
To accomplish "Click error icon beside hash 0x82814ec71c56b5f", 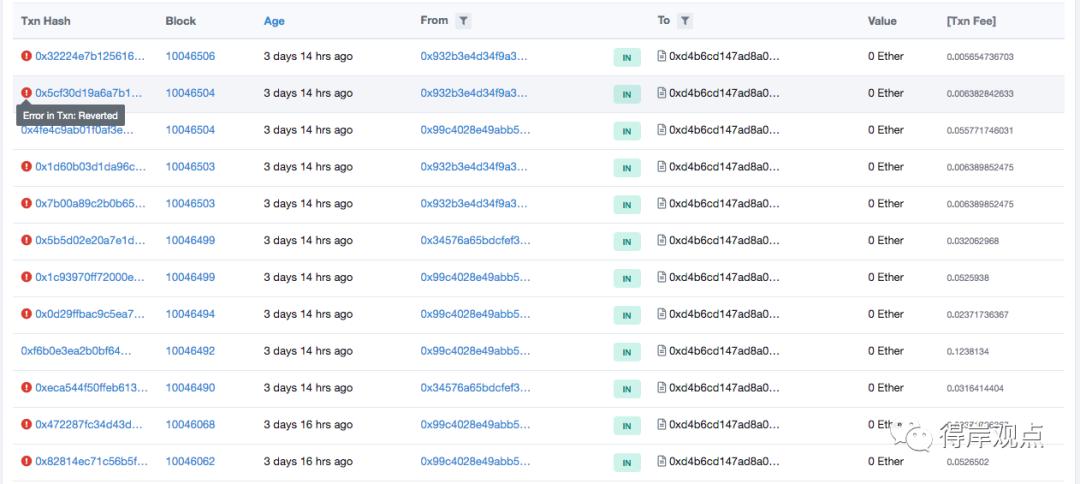I will 26,461.
